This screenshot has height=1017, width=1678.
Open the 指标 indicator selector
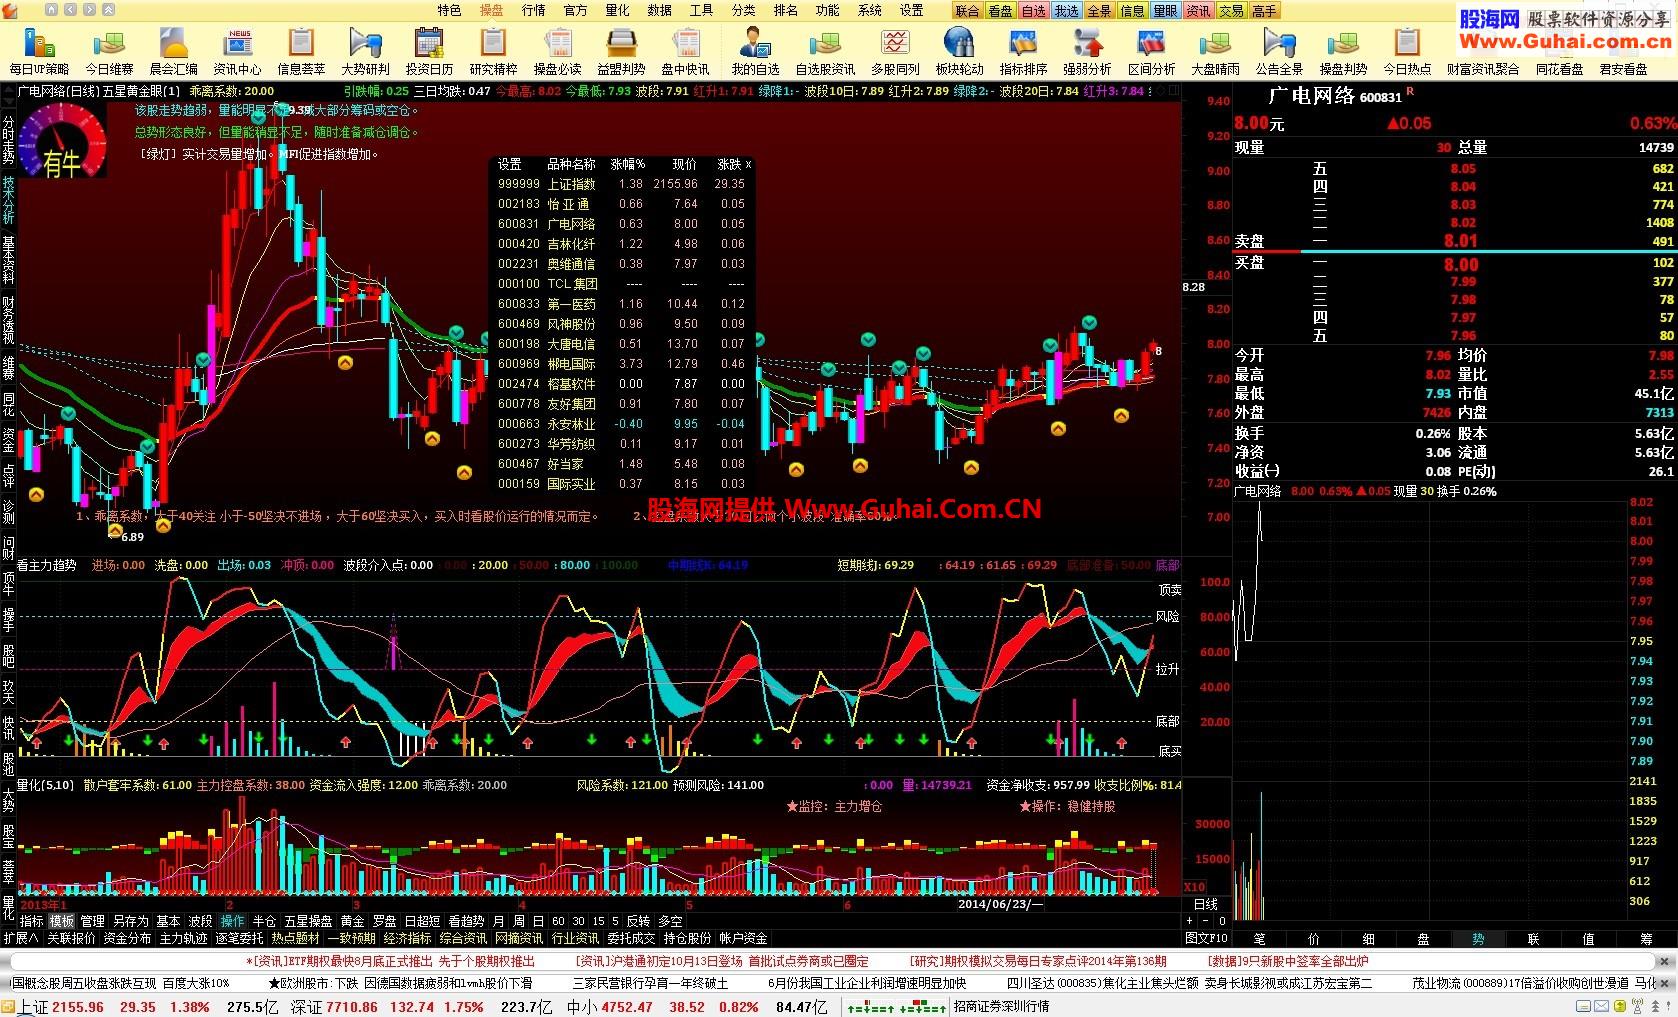pyautogui.click(x=32, y=921)
